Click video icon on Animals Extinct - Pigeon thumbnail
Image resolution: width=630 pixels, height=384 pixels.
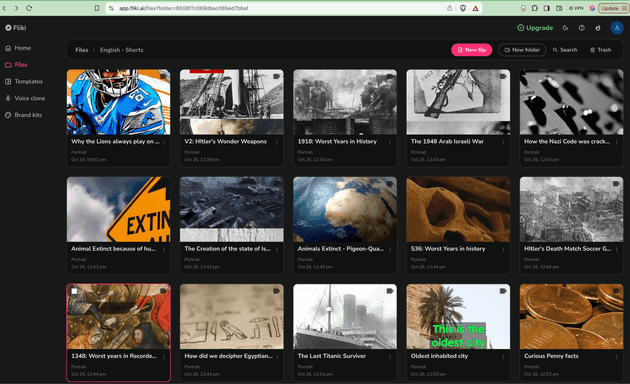pos(390,183)
